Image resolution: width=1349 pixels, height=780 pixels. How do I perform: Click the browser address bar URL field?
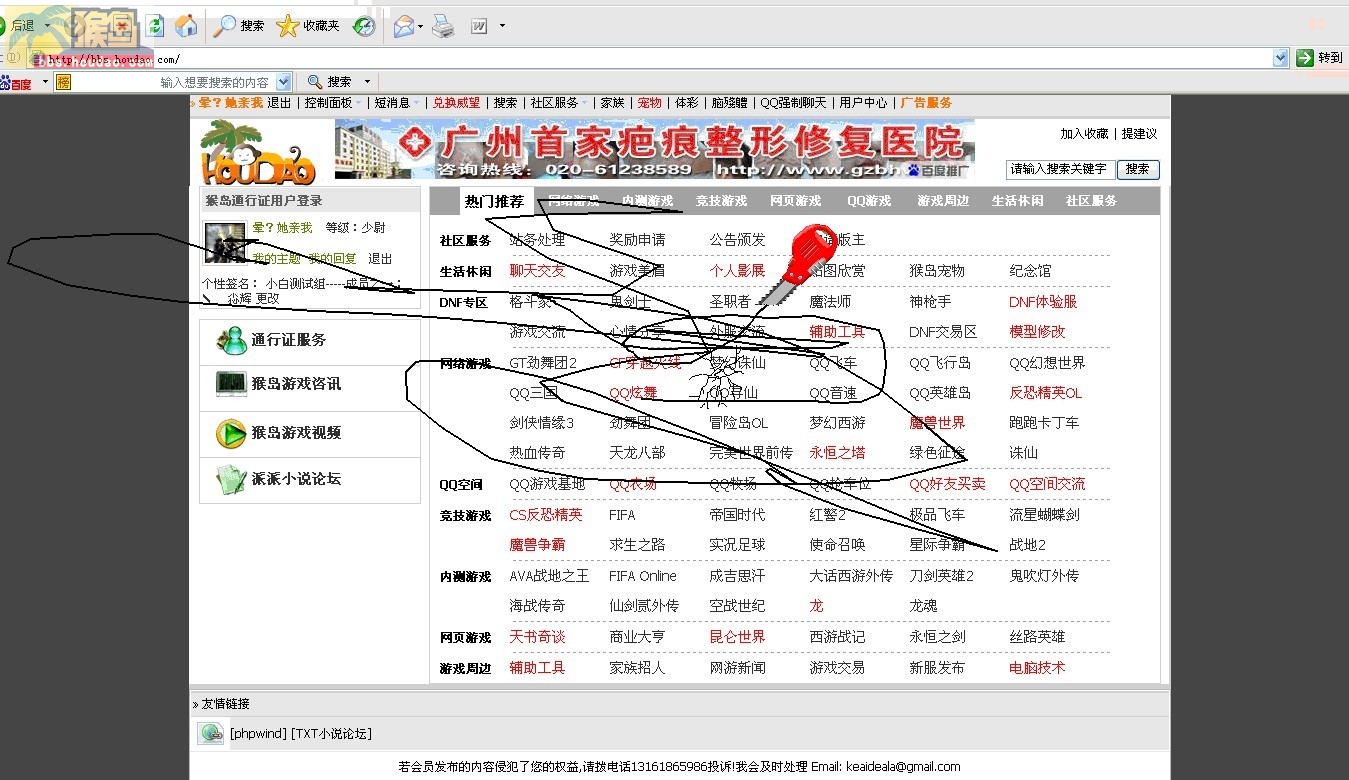660,59
